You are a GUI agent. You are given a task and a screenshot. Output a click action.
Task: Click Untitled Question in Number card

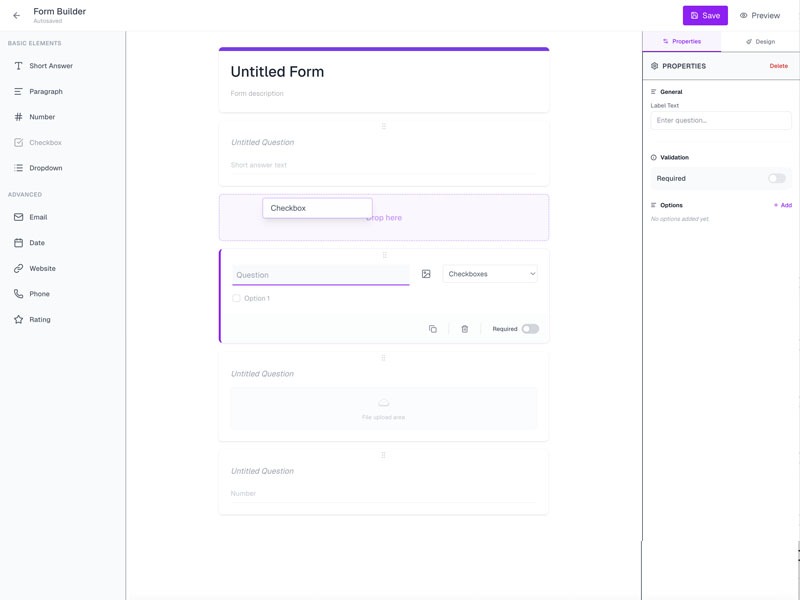pyautogui.click(x=262, y=471)
